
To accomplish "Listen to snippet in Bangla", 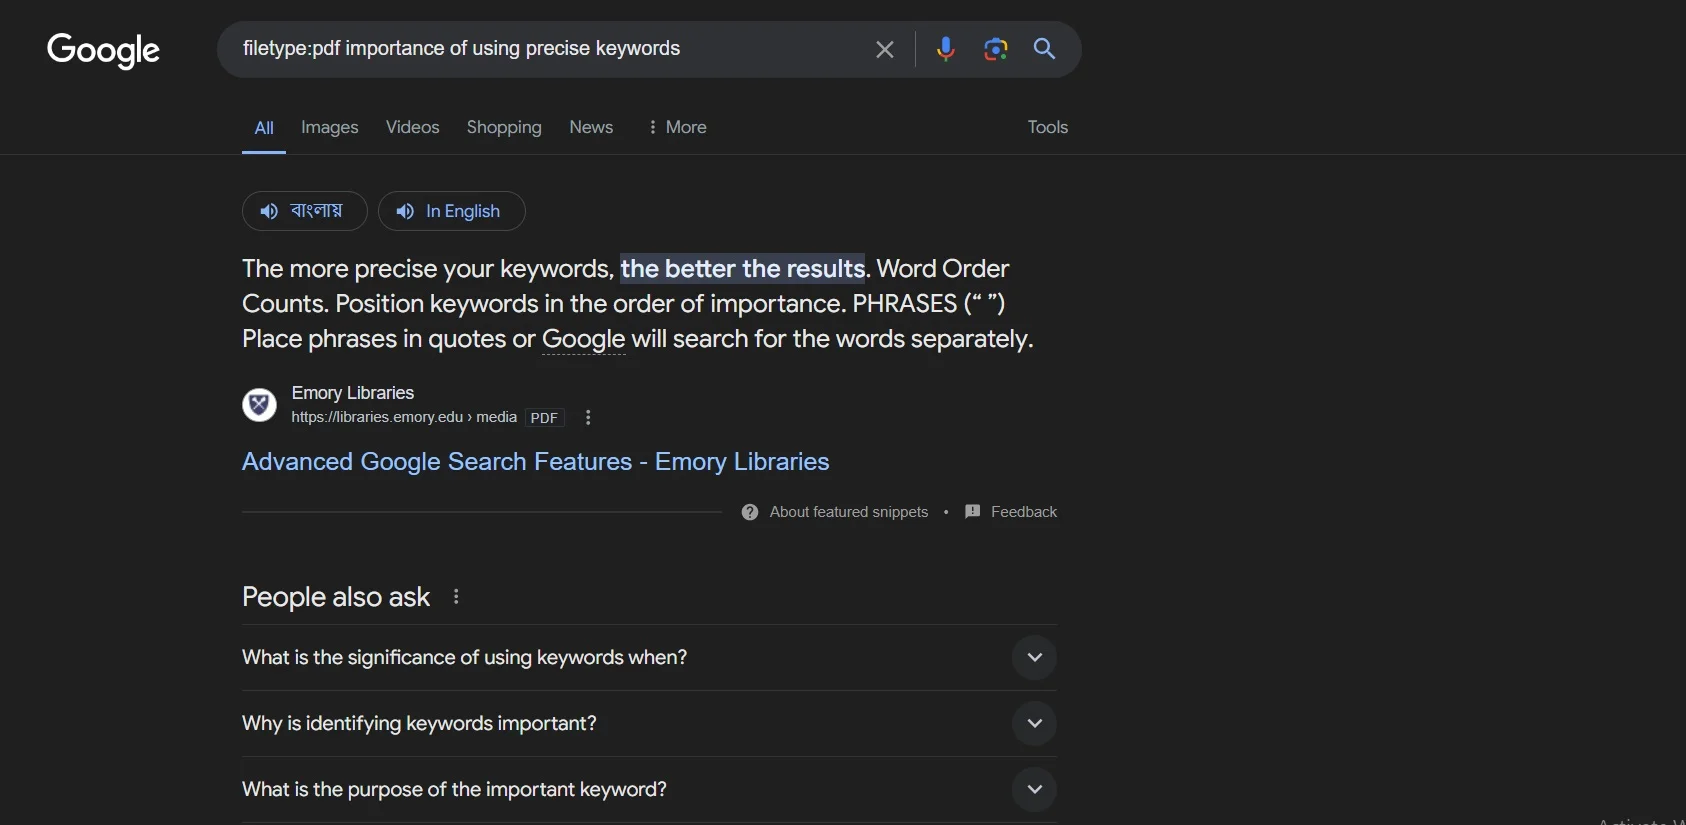I will click(305, 211).
